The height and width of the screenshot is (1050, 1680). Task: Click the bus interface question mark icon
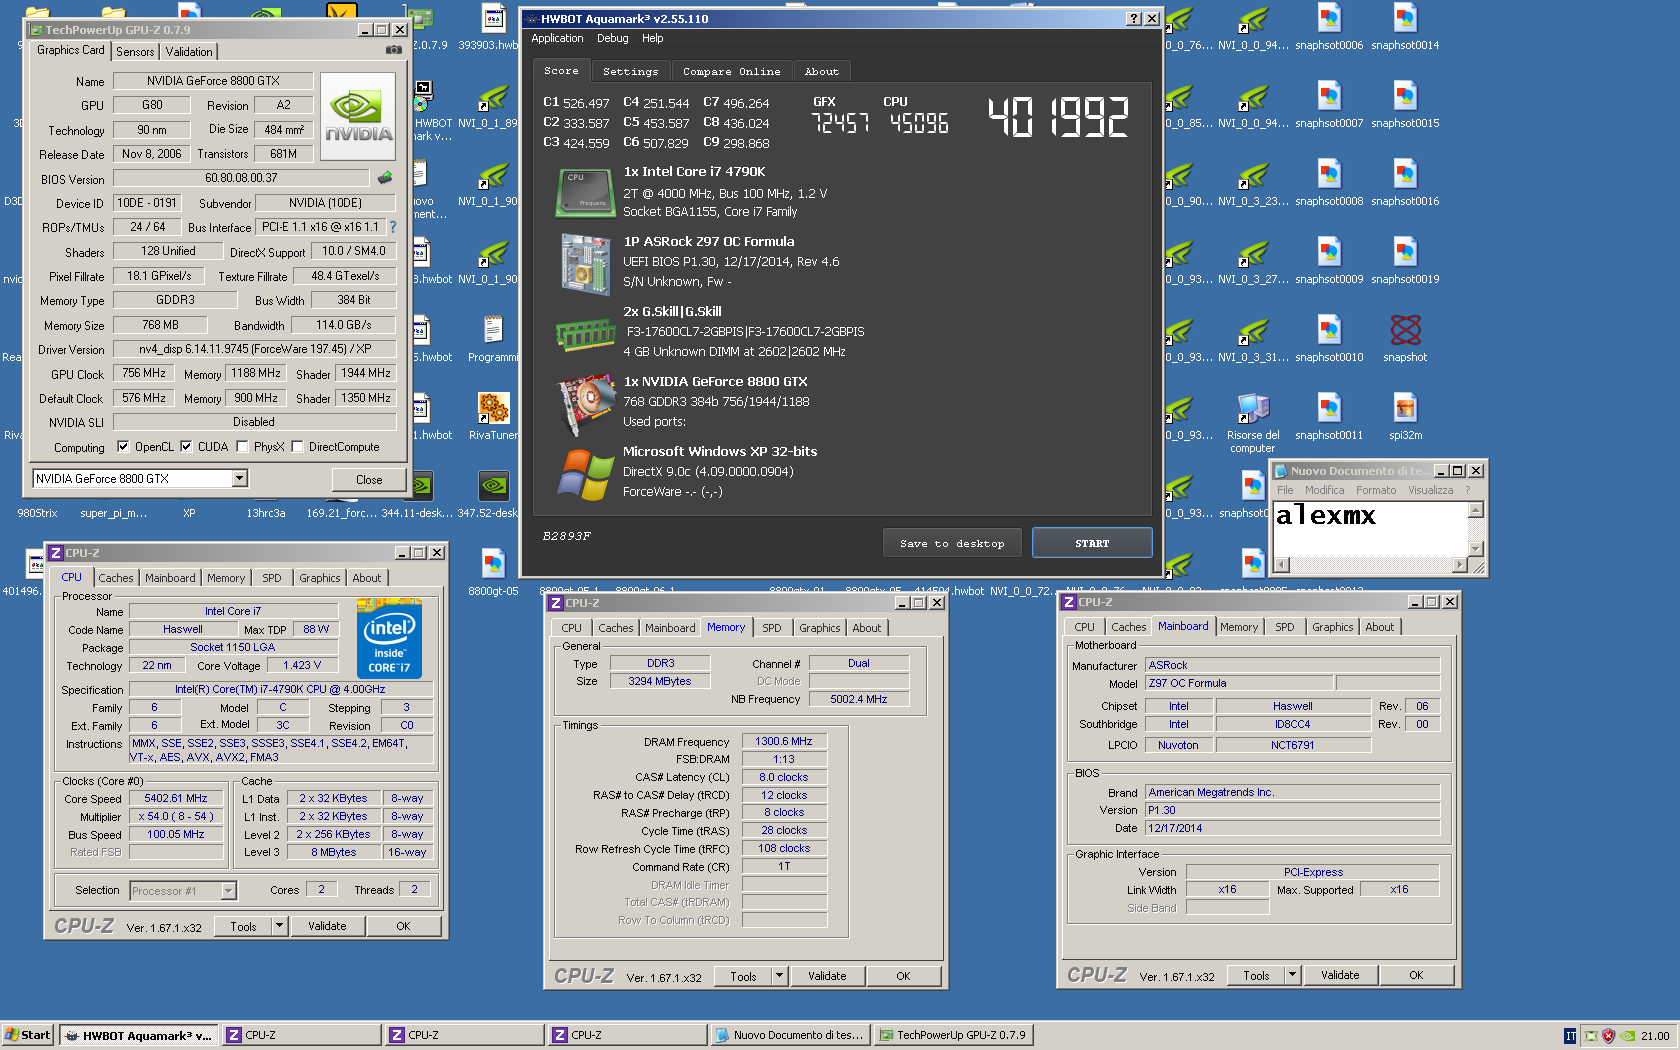coord(393,227)
